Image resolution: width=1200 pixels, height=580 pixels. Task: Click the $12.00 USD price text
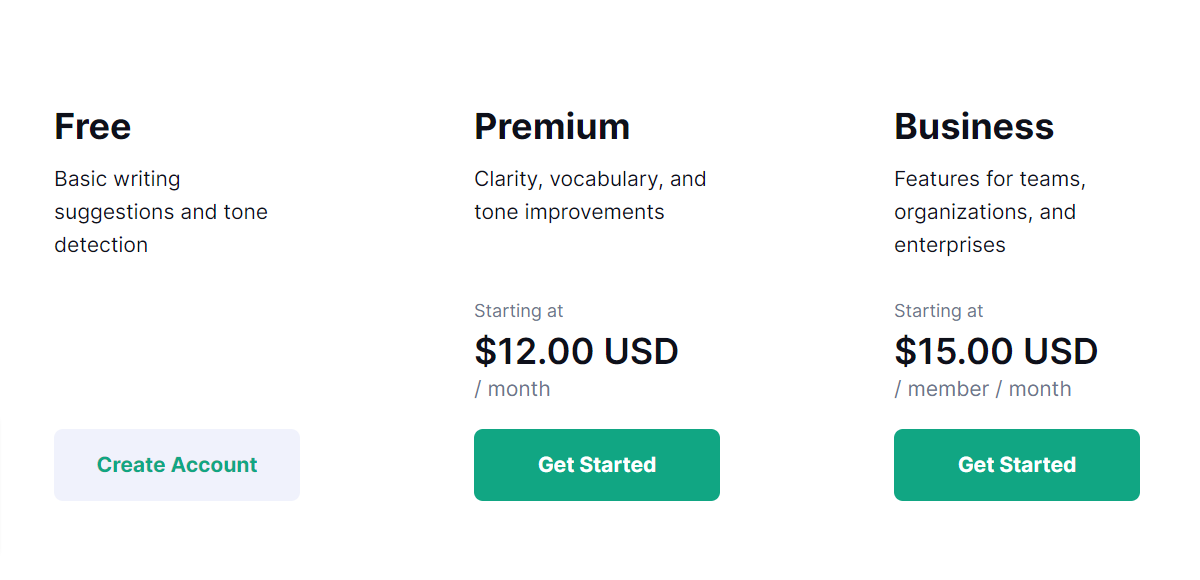[x=578, y=351]
